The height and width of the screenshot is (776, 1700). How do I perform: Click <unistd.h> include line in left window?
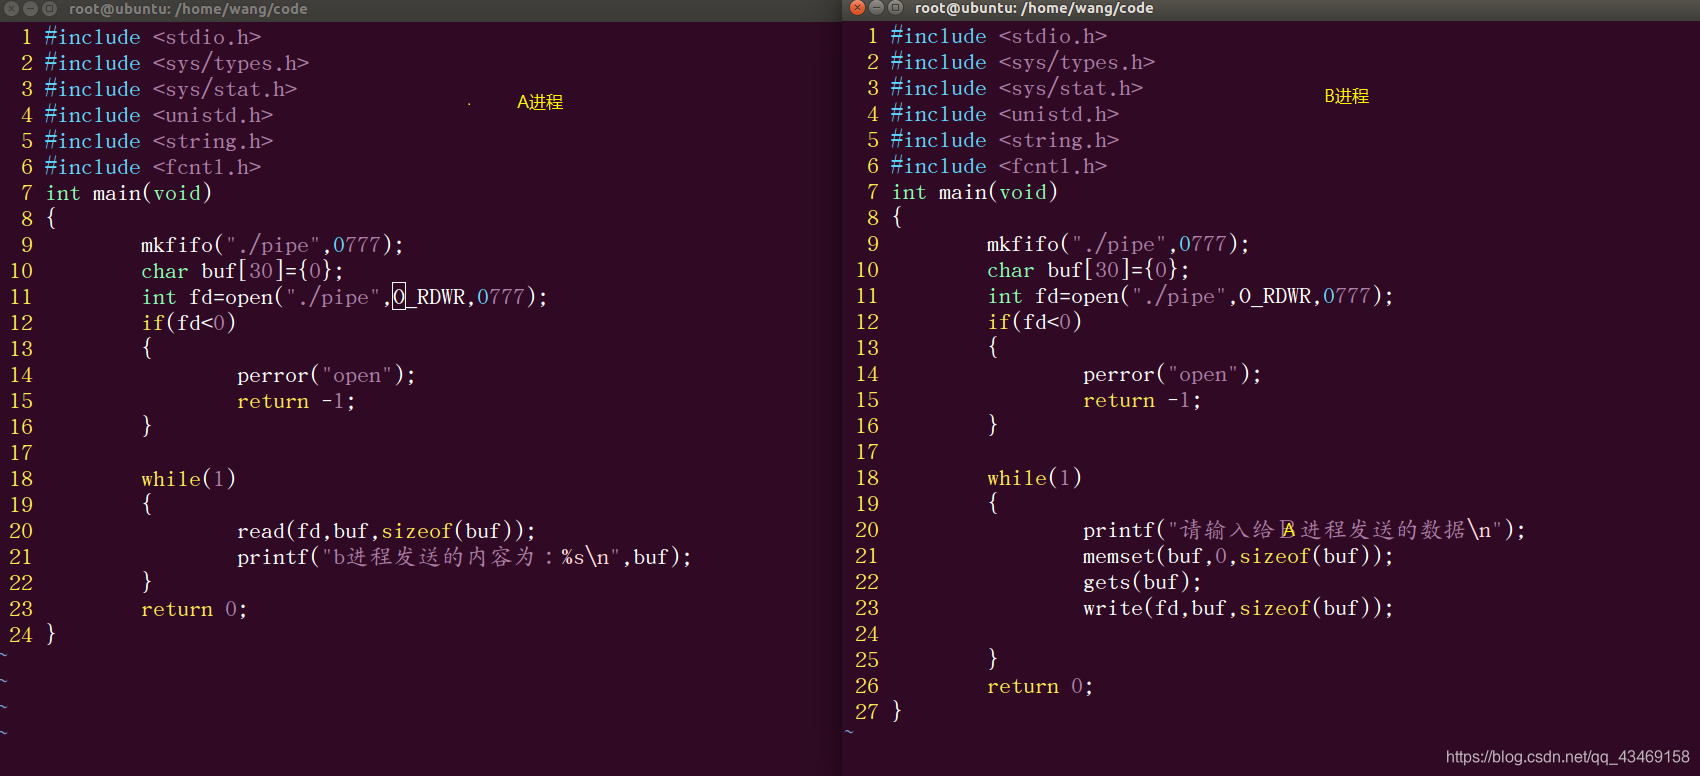tap(159, 115)
